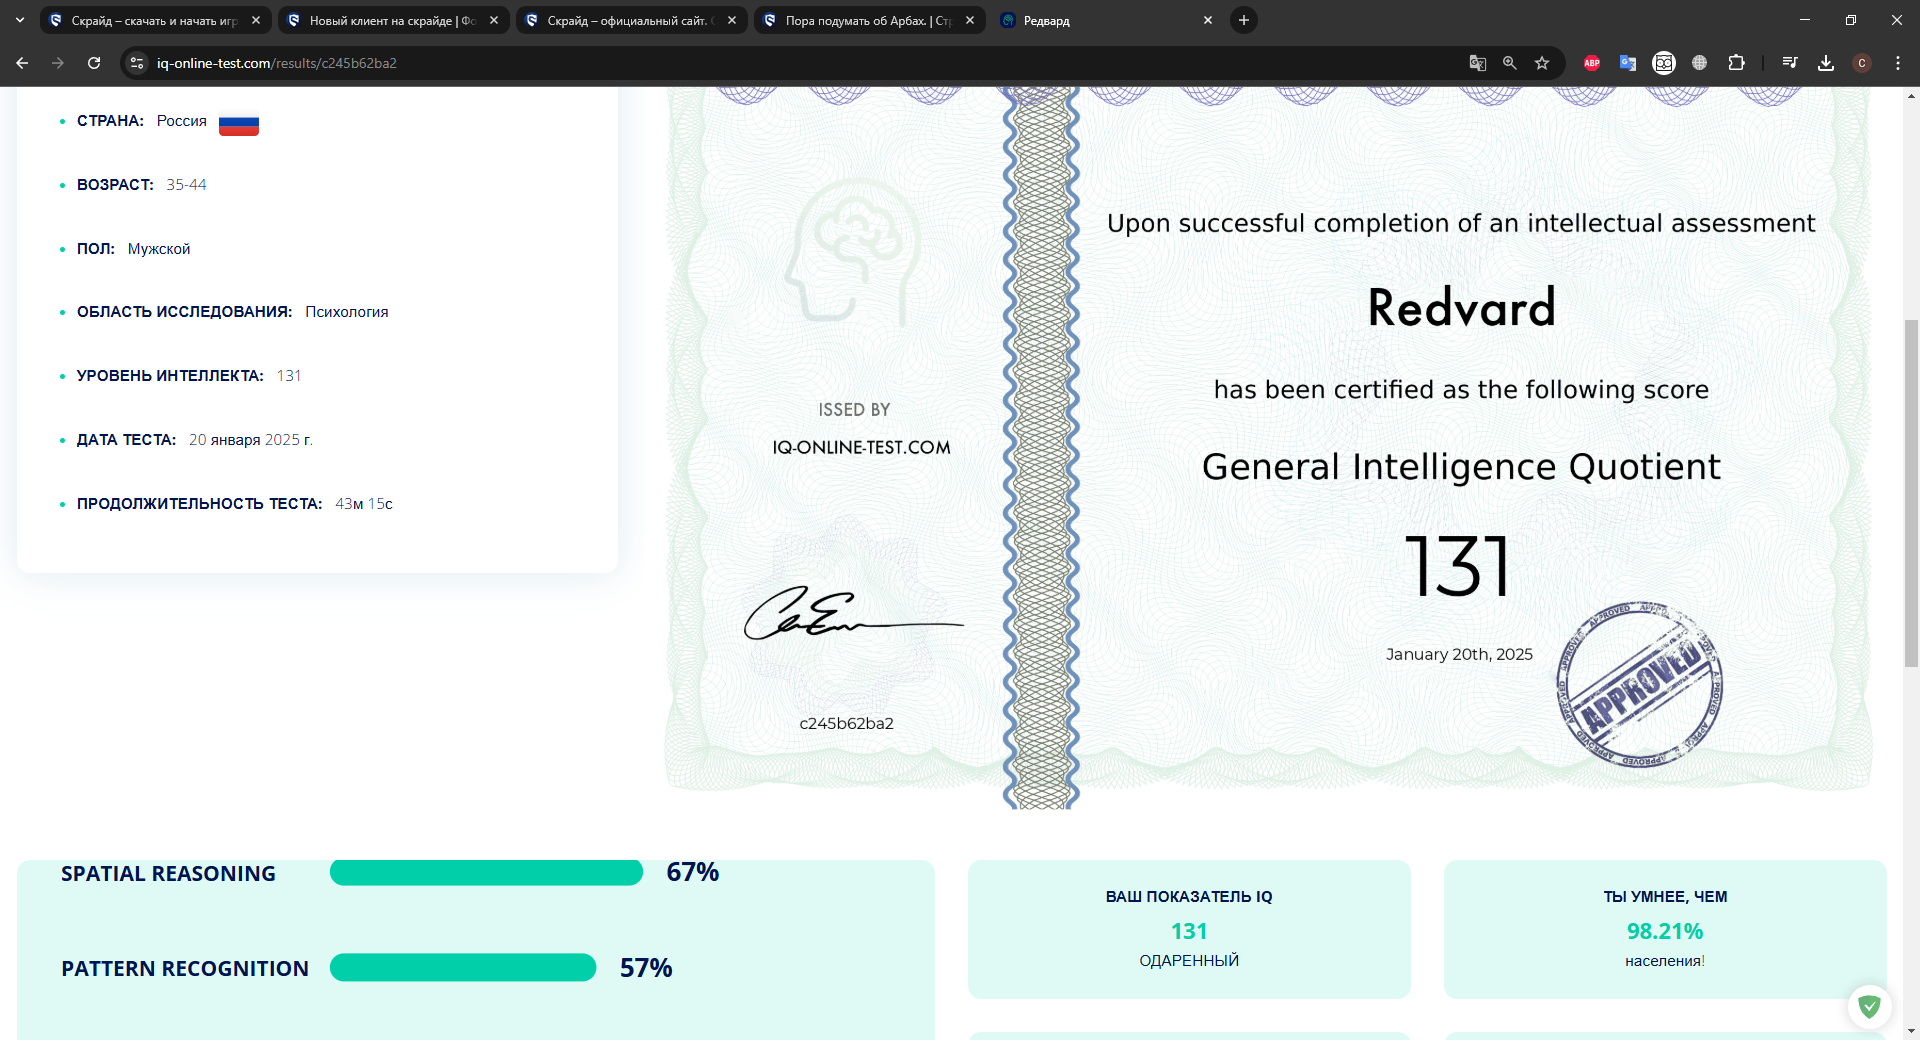Click the green shield badge at bottom right
The height and width of the screenshot is (1040, 1920).
(x=1869, y=1006)
